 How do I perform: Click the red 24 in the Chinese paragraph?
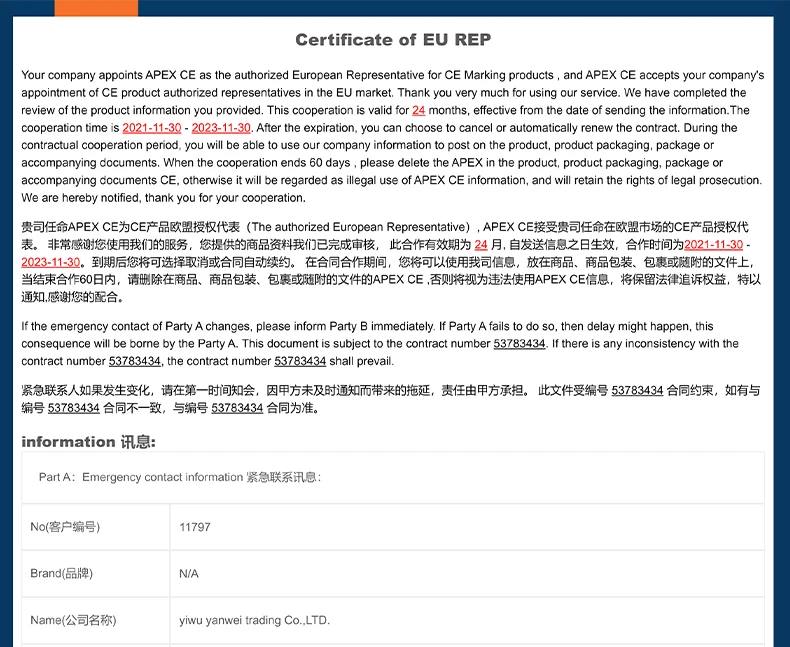click(x=481, y=245)
